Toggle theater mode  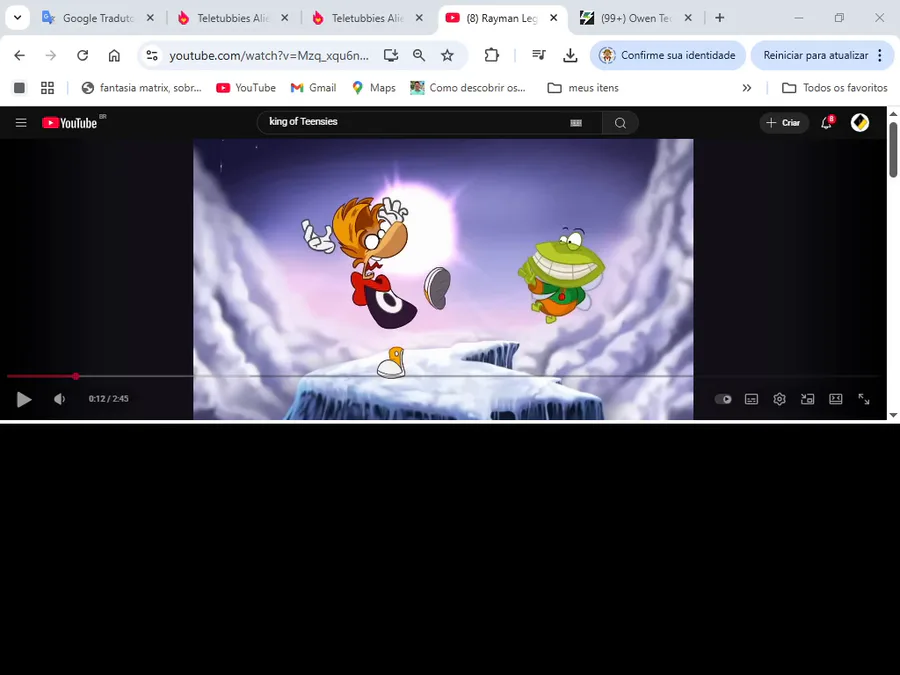pos(836,399)
